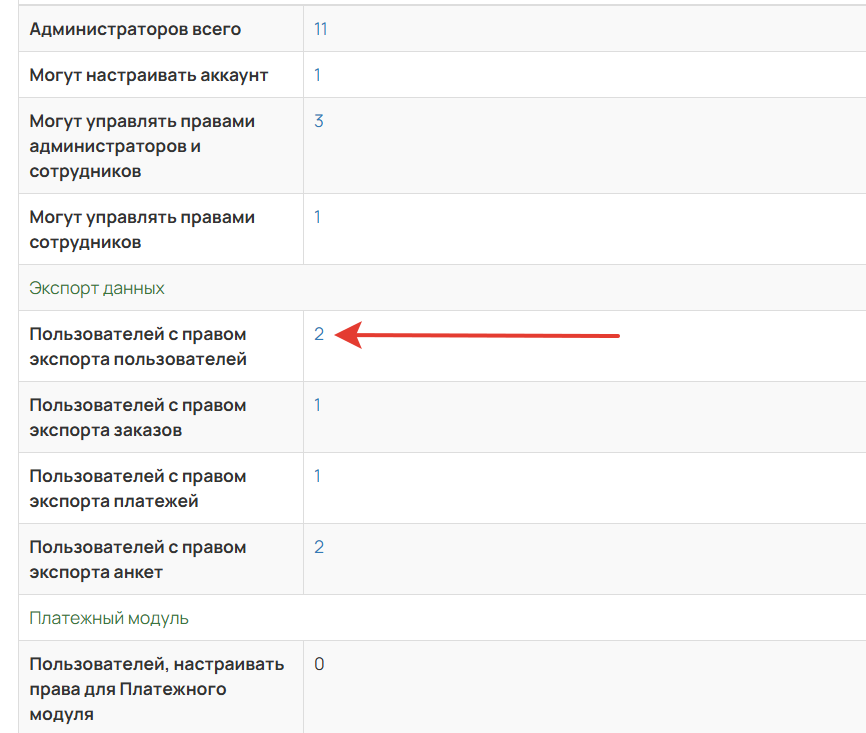
Task: Select the Экспорт данных section header
Action: point(96,288)
